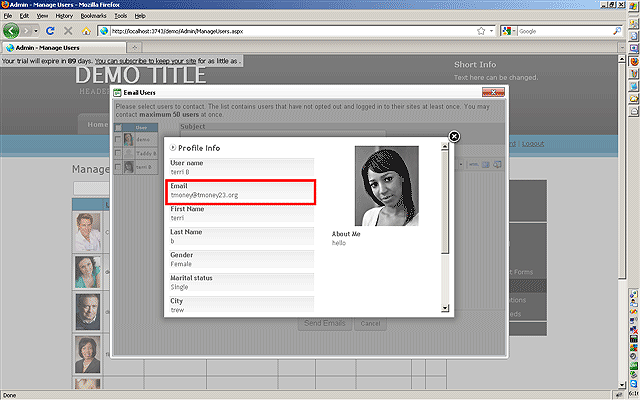
Task: Open the Bookmarks menu
Action: tap(92, 16)
